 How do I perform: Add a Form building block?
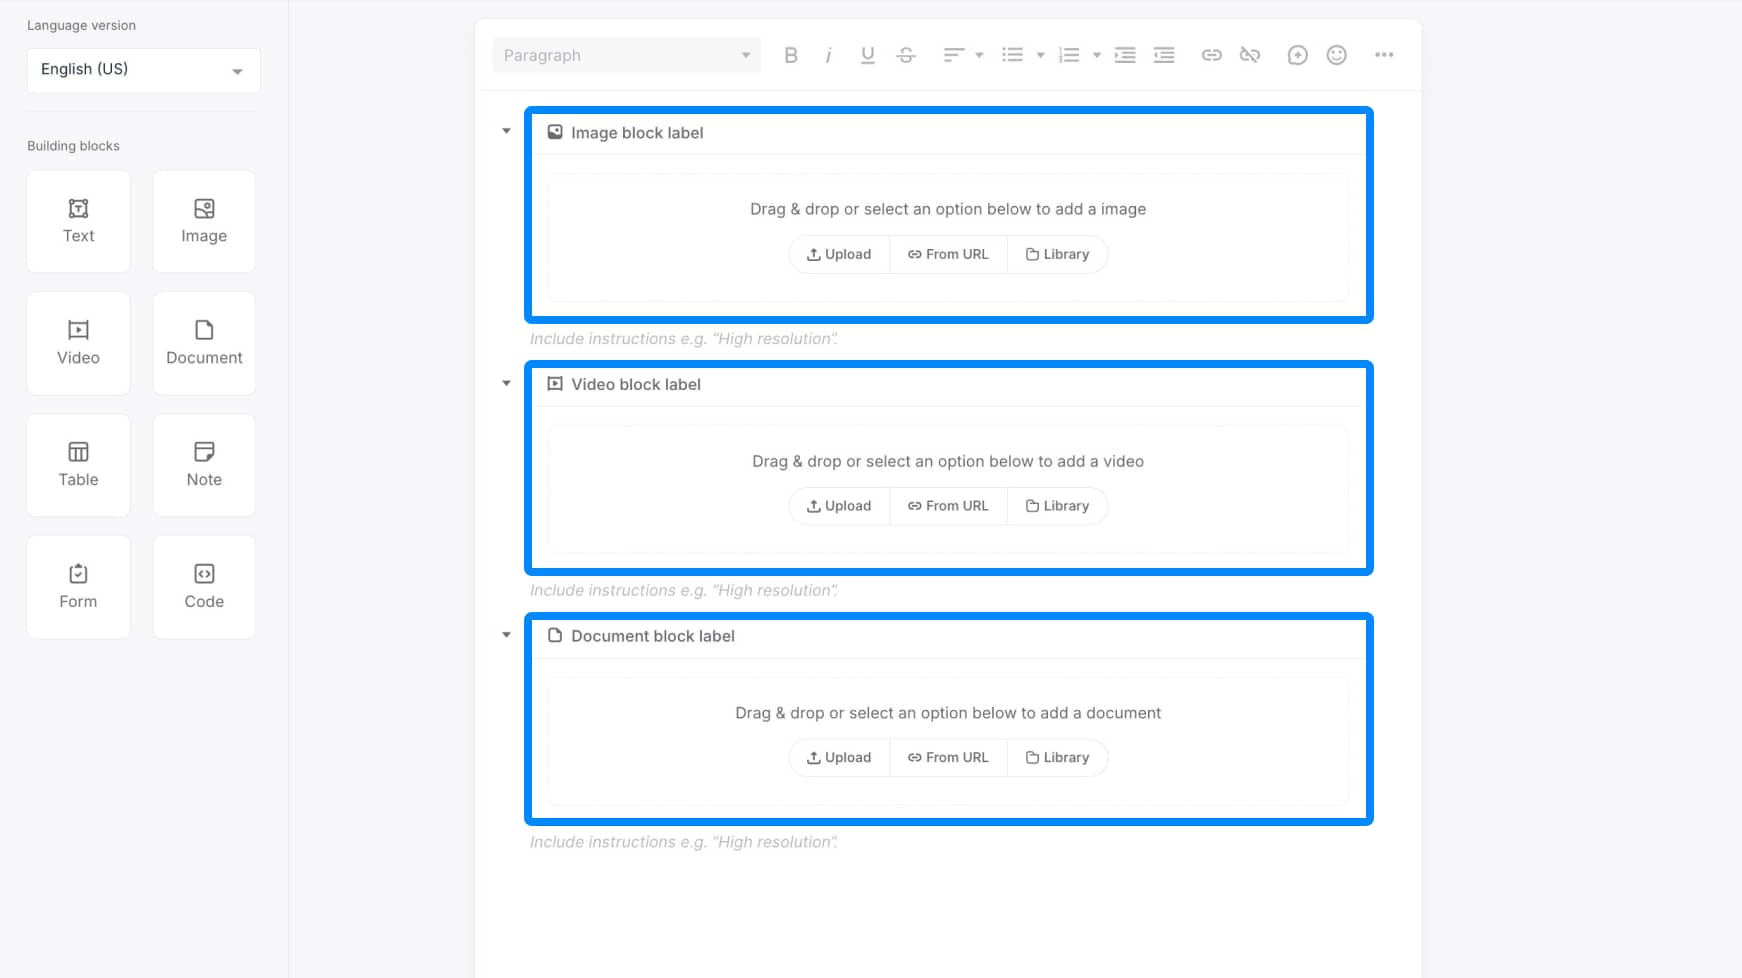pos(78,587)
